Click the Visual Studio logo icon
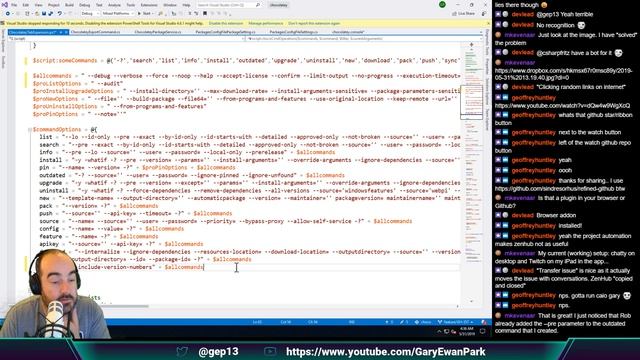640x360 pixels. 5,5
